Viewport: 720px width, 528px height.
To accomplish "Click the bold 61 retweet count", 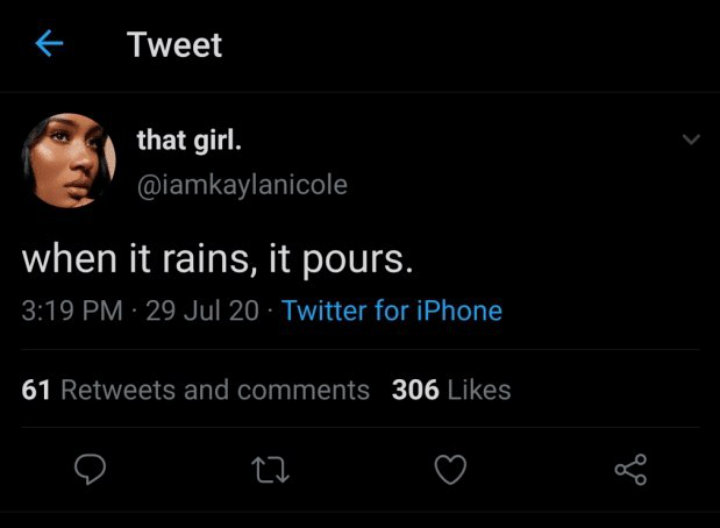I will click(x=36, y=390).
